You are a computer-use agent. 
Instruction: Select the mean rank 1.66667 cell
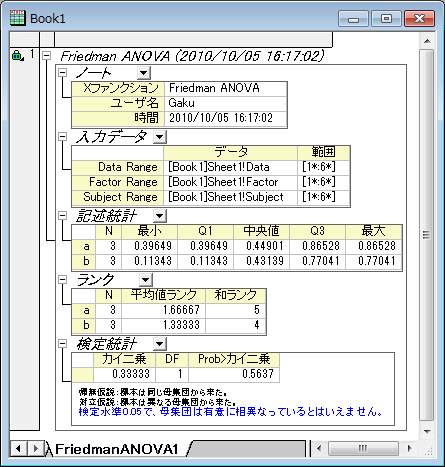[x=163, y=310]
